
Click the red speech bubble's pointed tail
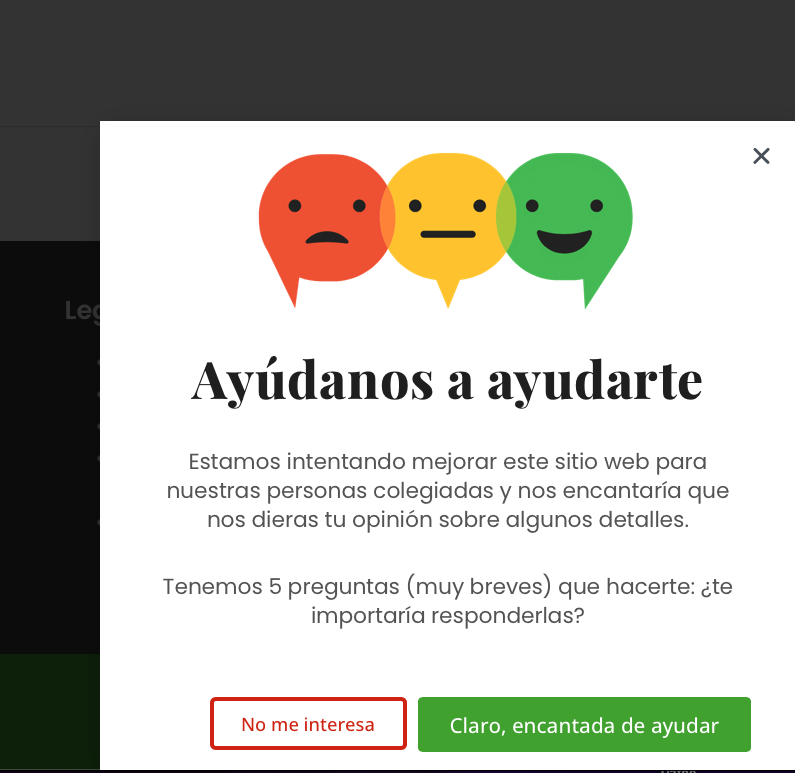pyautogui.click(x=292, y=291)
